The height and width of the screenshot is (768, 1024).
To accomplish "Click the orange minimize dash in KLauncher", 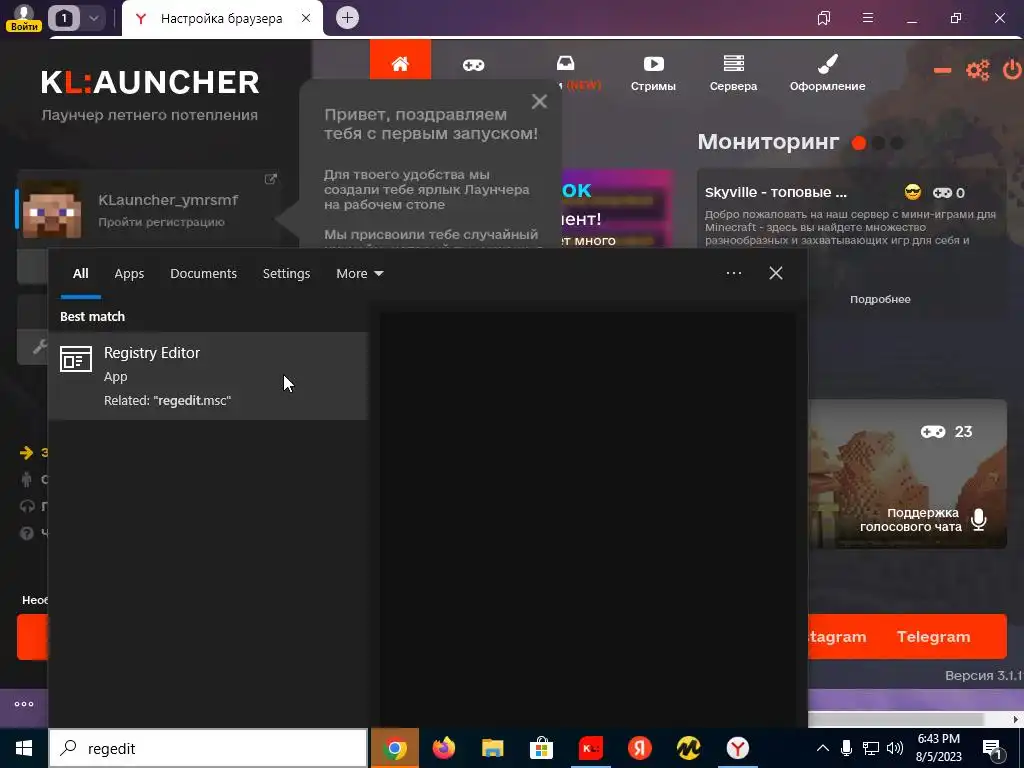I will click(x=942, y=70).
